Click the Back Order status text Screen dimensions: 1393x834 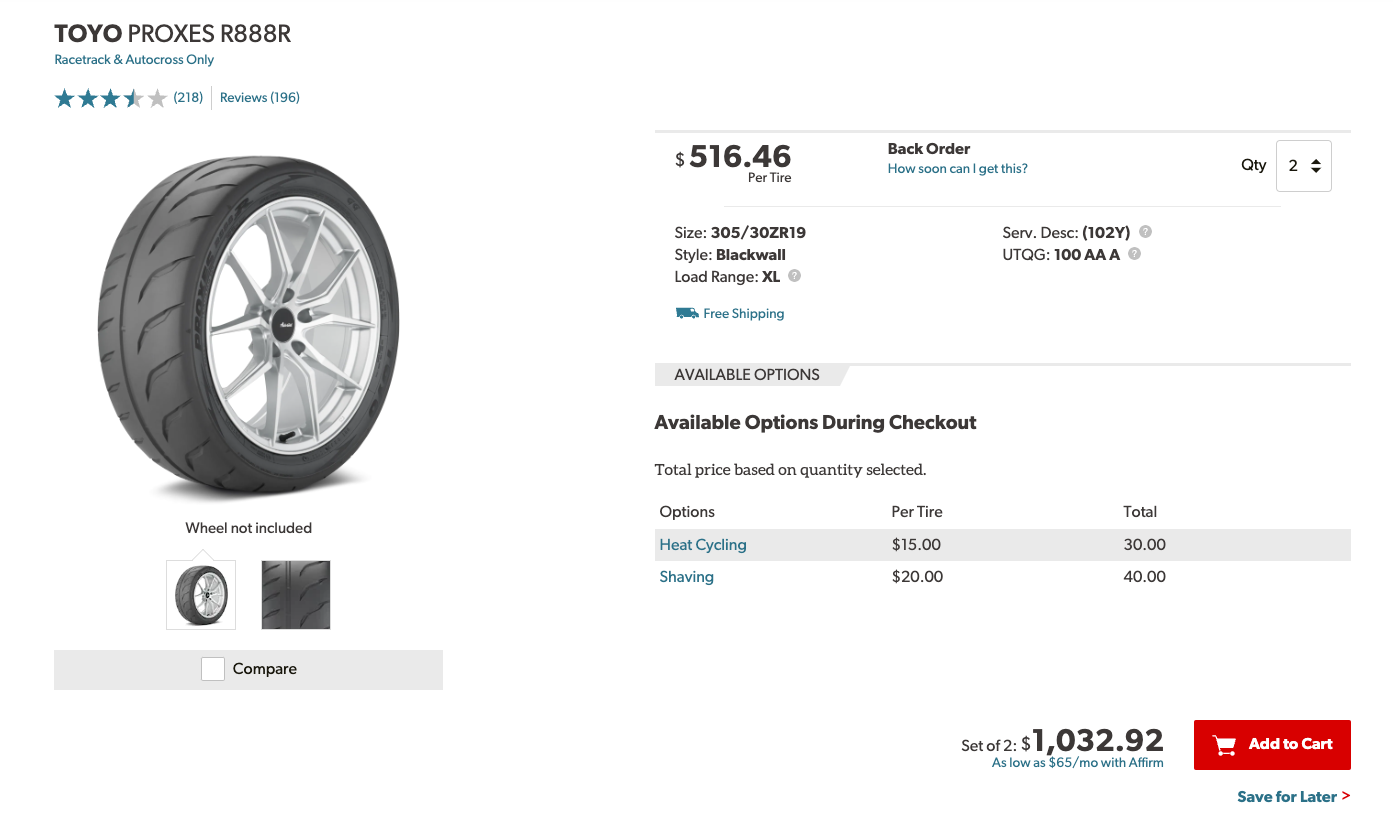[929, 149]
